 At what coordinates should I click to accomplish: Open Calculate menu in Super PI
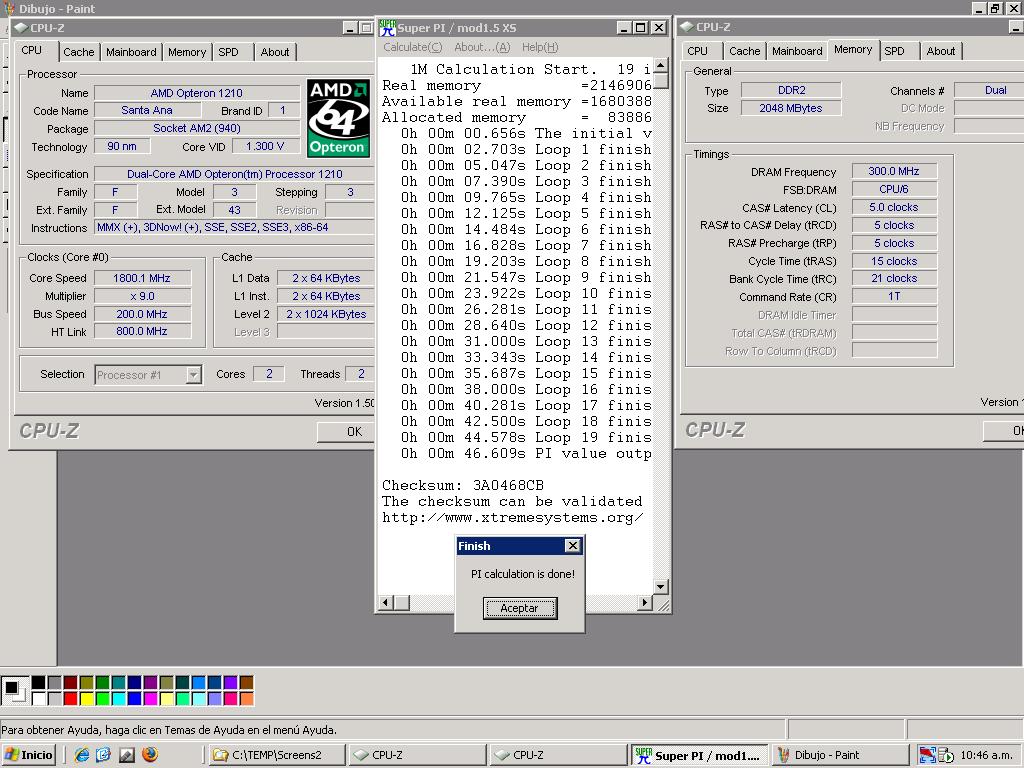(413, 47)
